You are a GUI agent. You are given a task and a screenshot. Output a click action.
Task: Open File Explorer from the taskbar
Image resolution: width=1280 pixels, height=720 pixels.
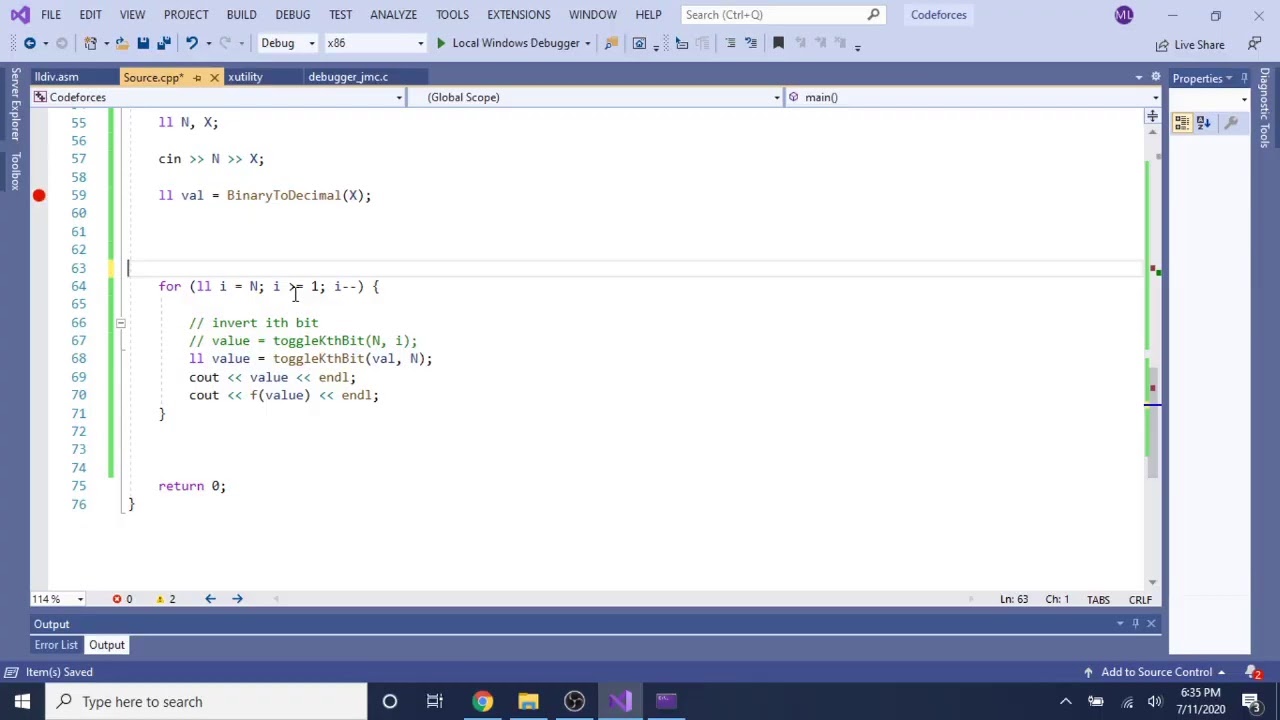coord(528,701)
